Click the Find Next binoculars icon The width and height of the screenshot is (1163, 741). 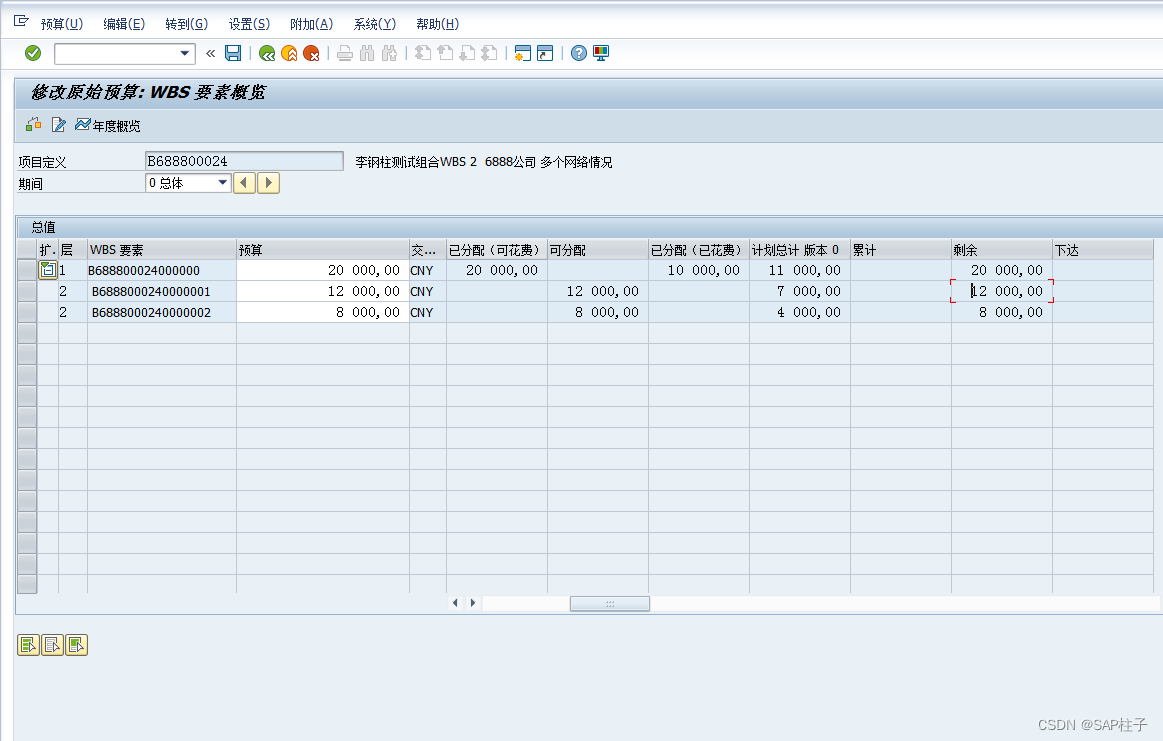click(x=389, y=53)
